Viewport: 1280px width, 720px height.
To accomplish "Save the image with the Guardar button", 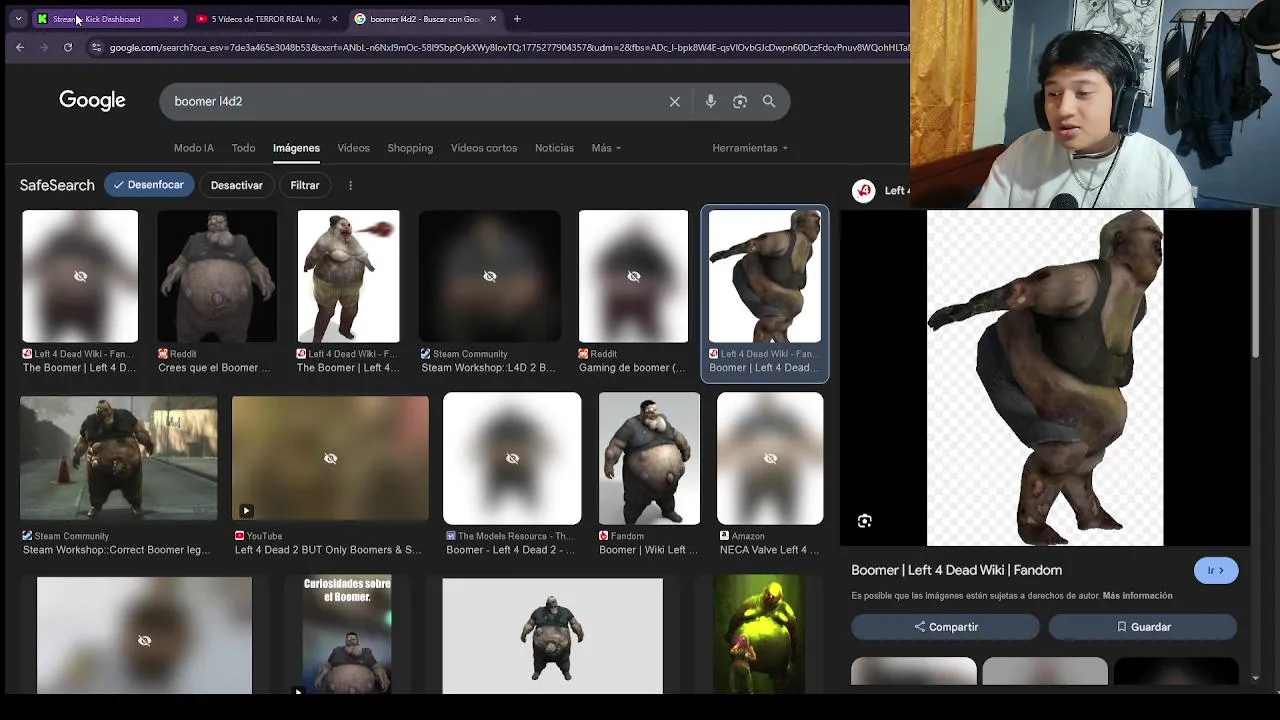I will 1143,627.
